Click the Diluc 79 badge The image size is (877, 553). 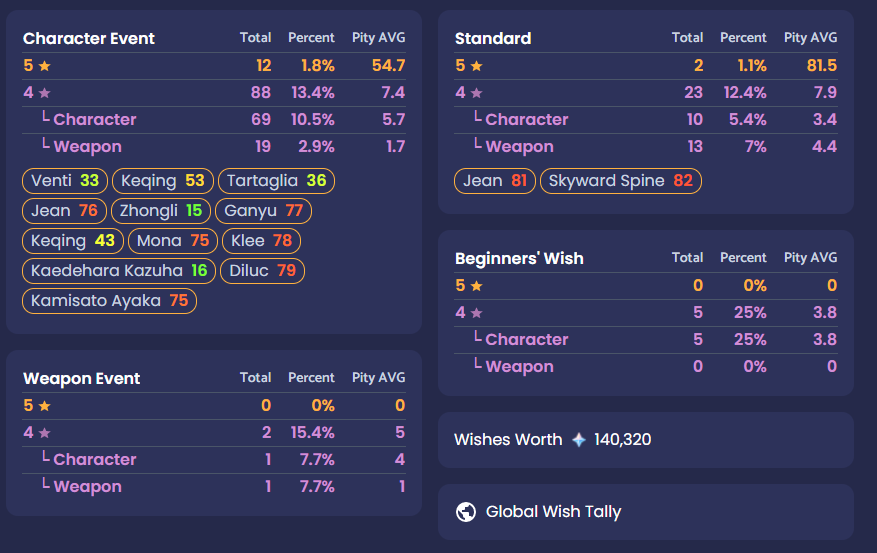click(262, 271)
